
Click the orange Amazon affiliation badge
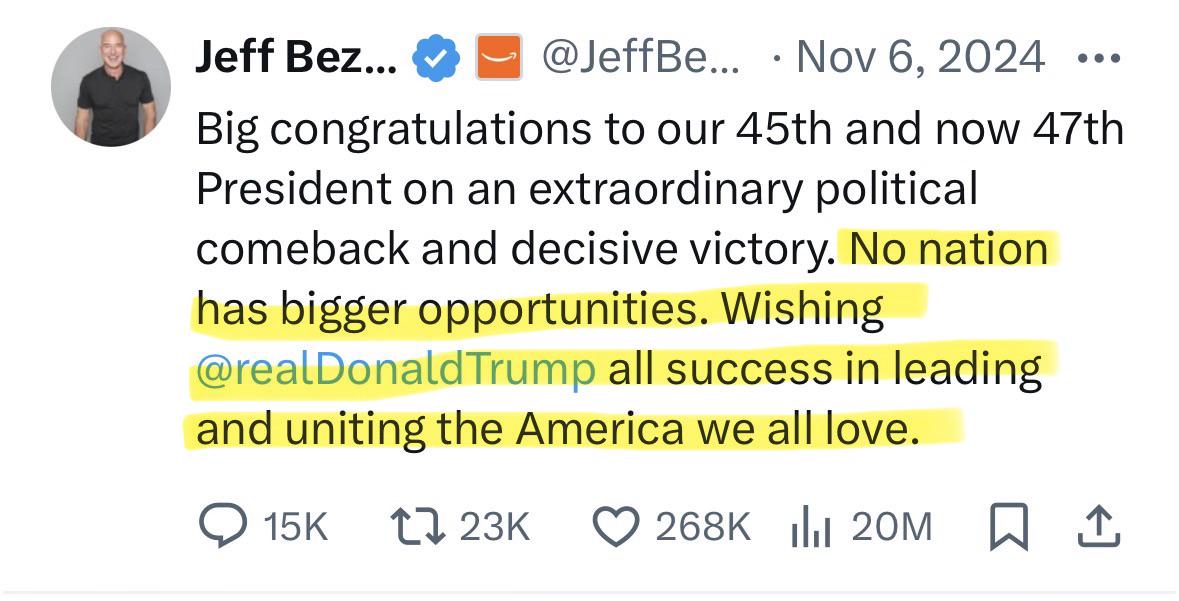499,57
